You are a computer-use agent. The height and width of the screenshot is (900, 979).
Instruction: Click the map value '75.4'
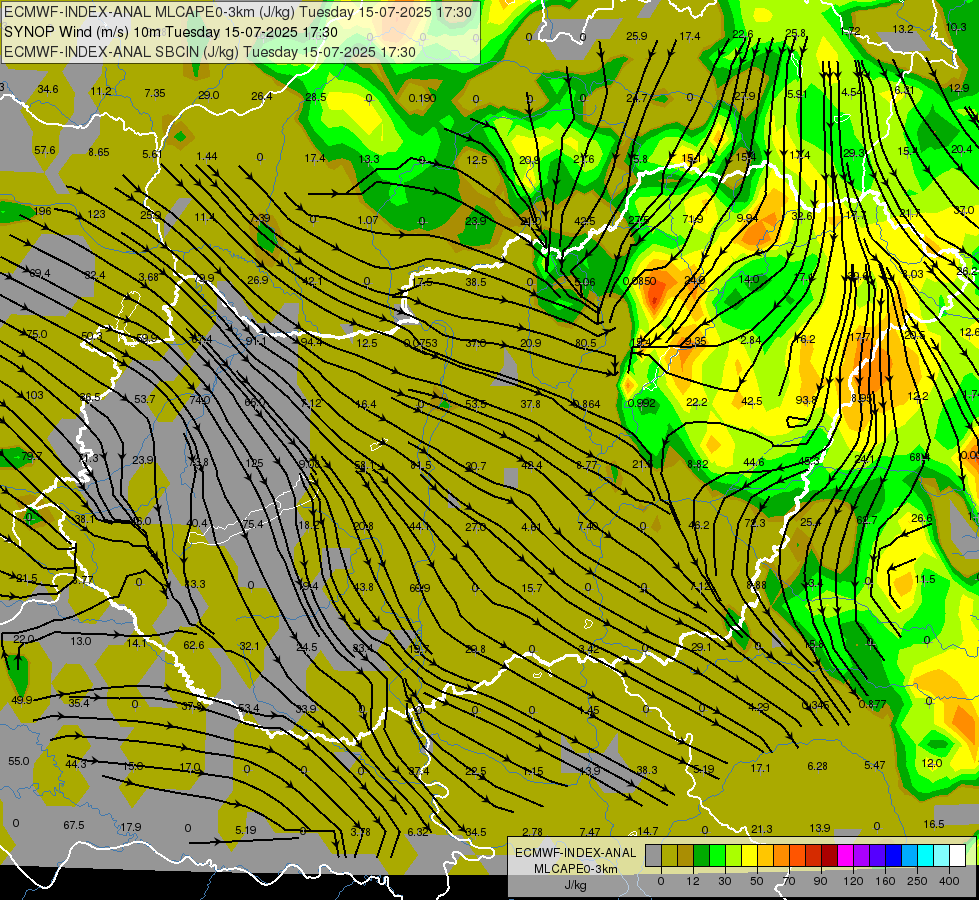coord(253,524)
